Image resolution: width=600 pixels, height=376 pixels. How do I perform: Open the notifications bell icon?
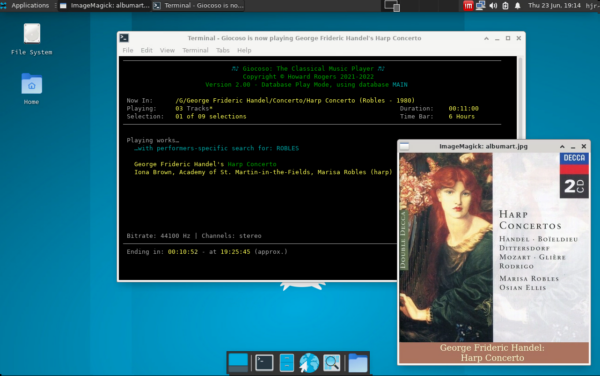pos(517,6)
